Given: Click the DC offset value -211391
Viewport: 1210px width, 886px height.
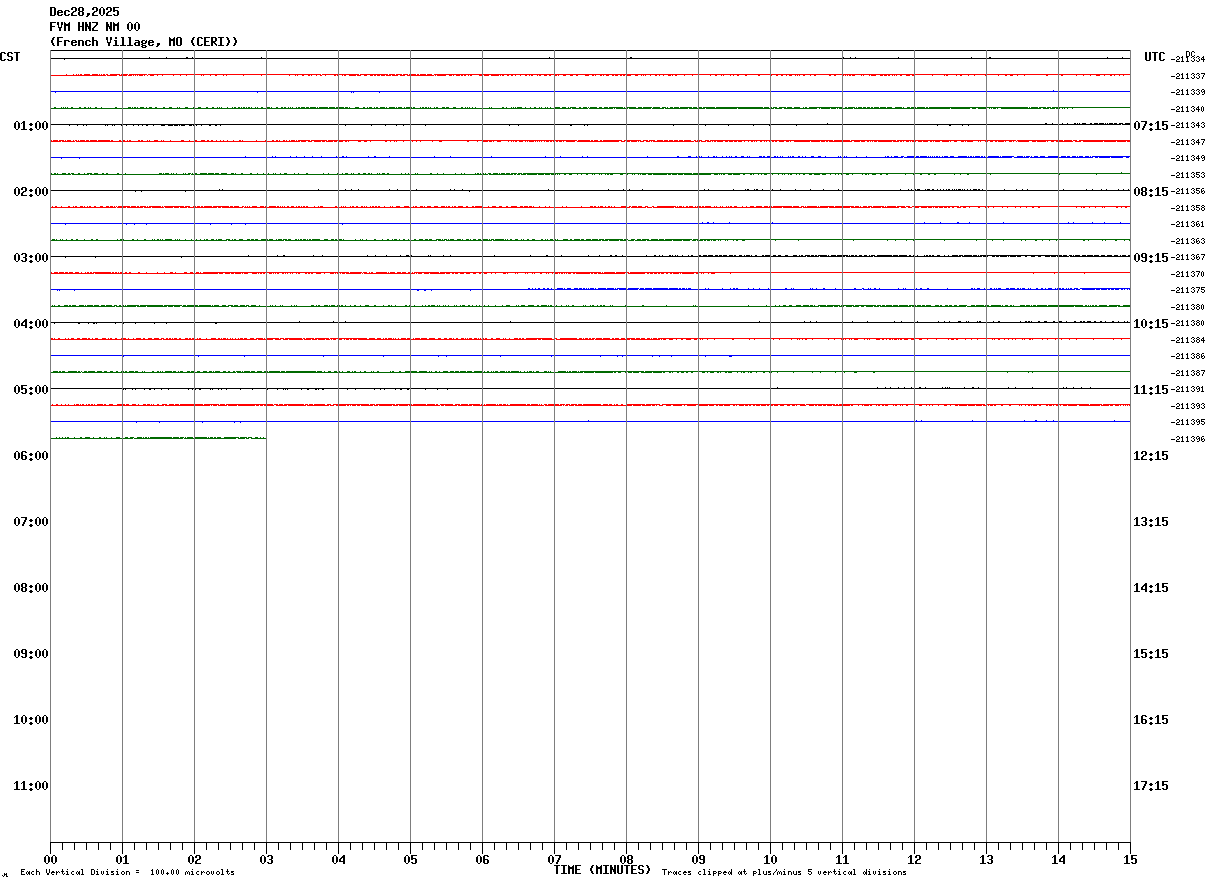Looking at the screenshot, I should 1188,389.
